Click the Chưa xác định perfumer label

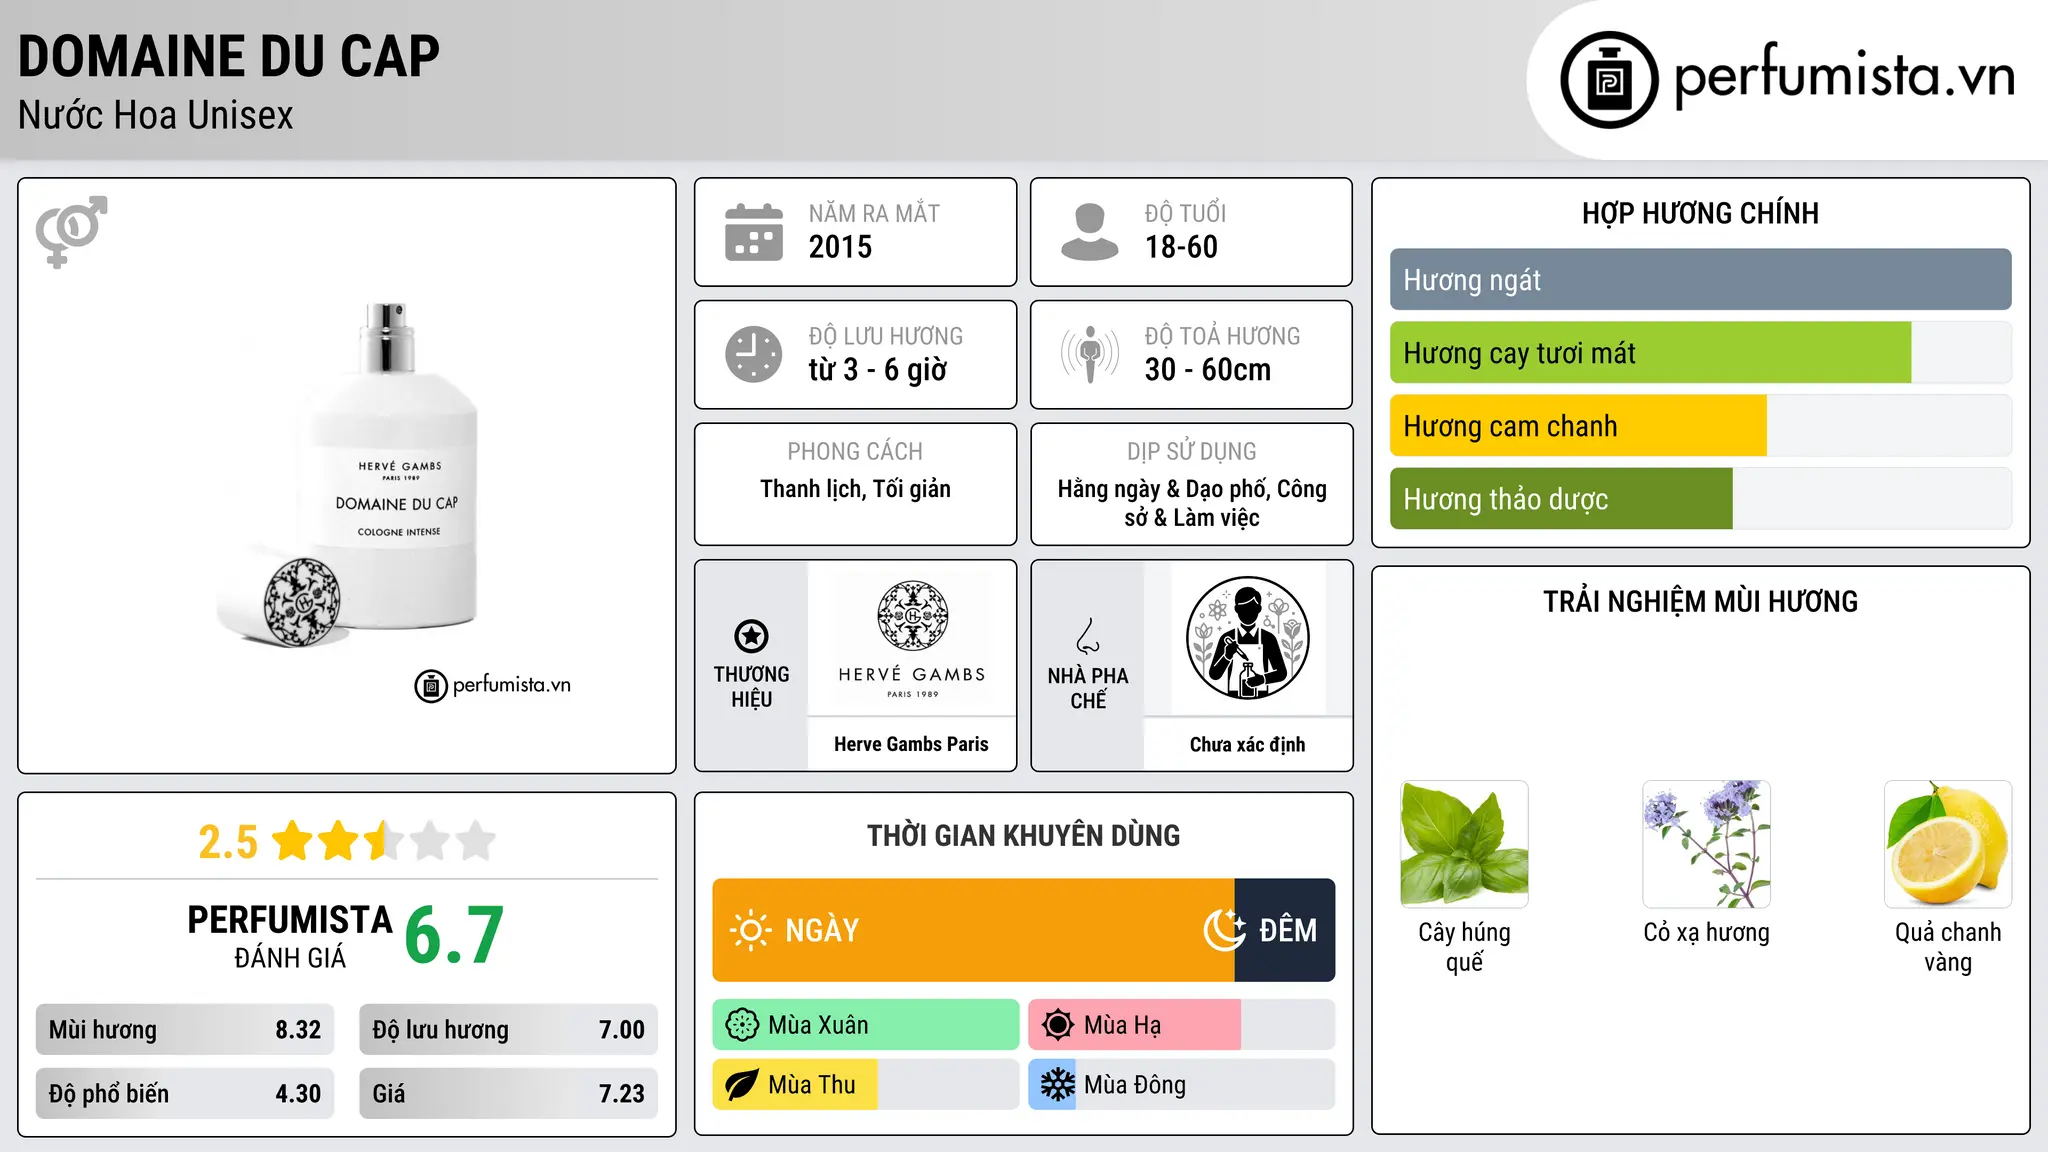pyautogui.click(x=1247, y=744)
